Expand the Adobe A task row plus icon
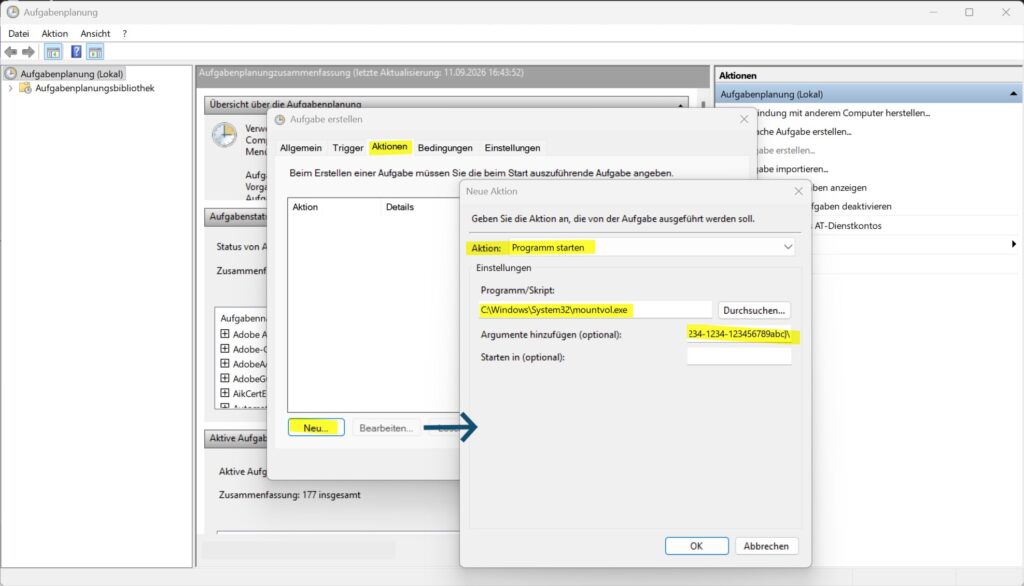The image size is (1024, 586). point(225,334)
